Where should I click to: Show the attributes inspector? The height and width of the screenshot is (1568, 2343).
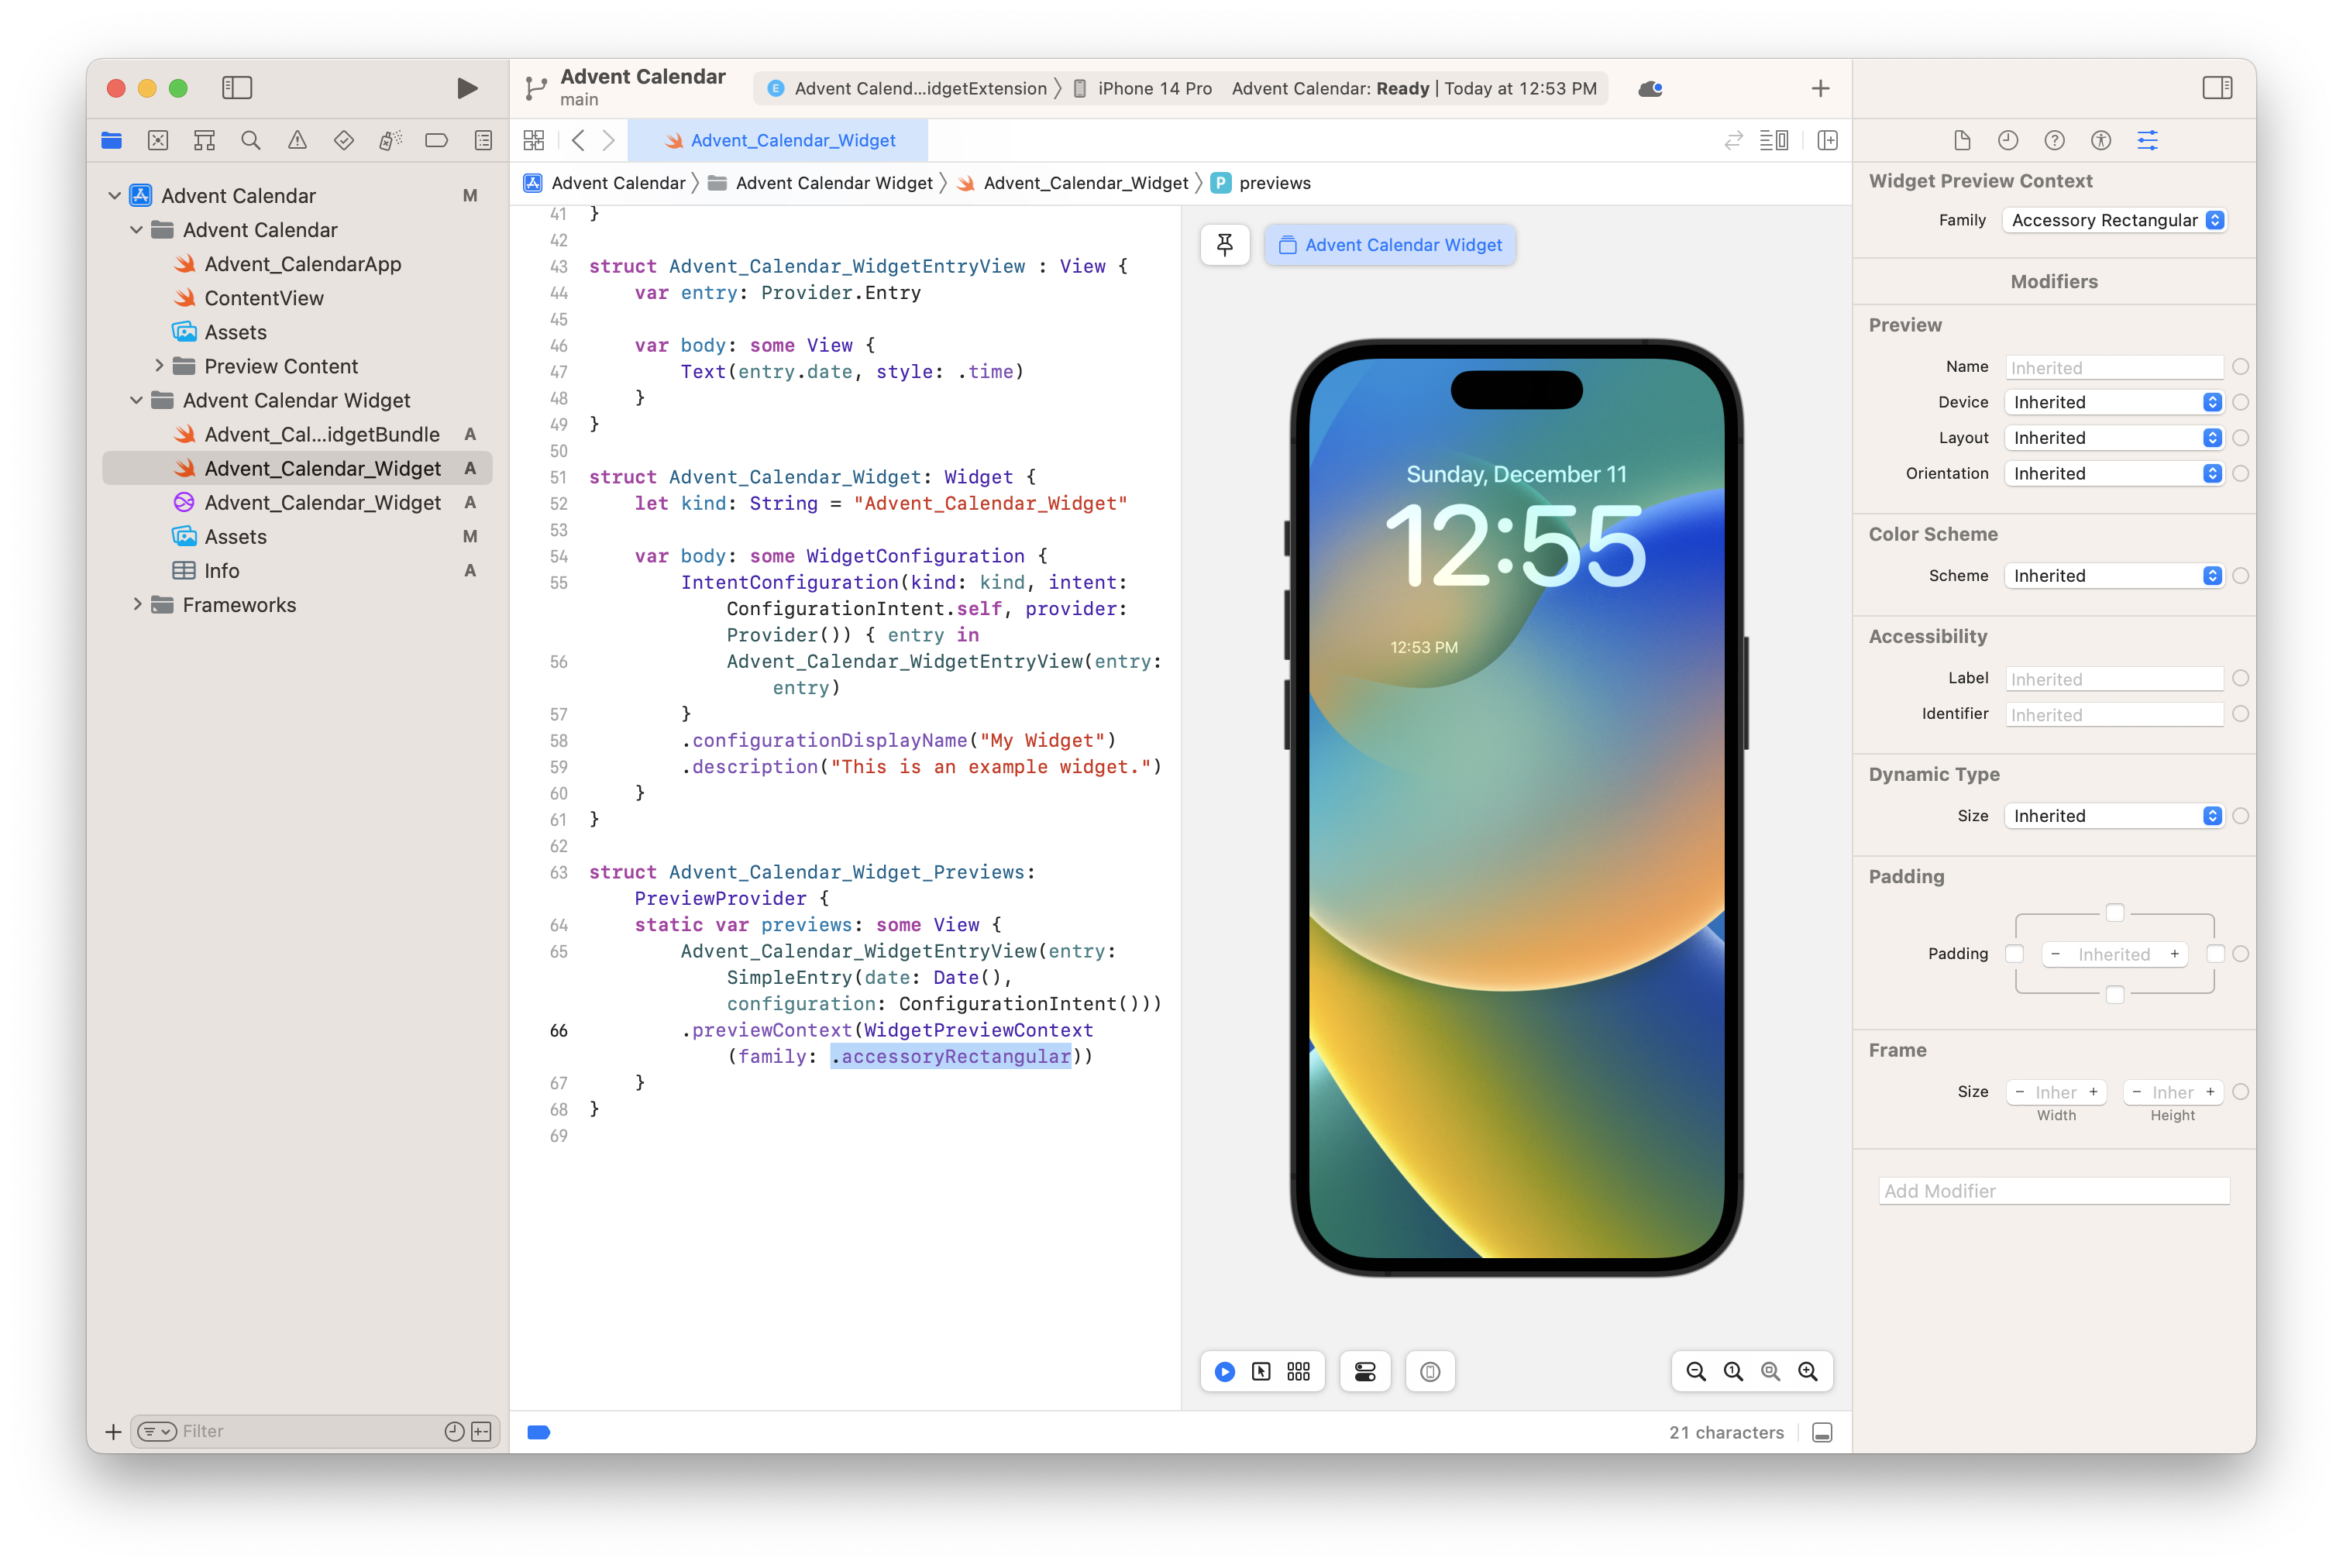(2147, 140)
